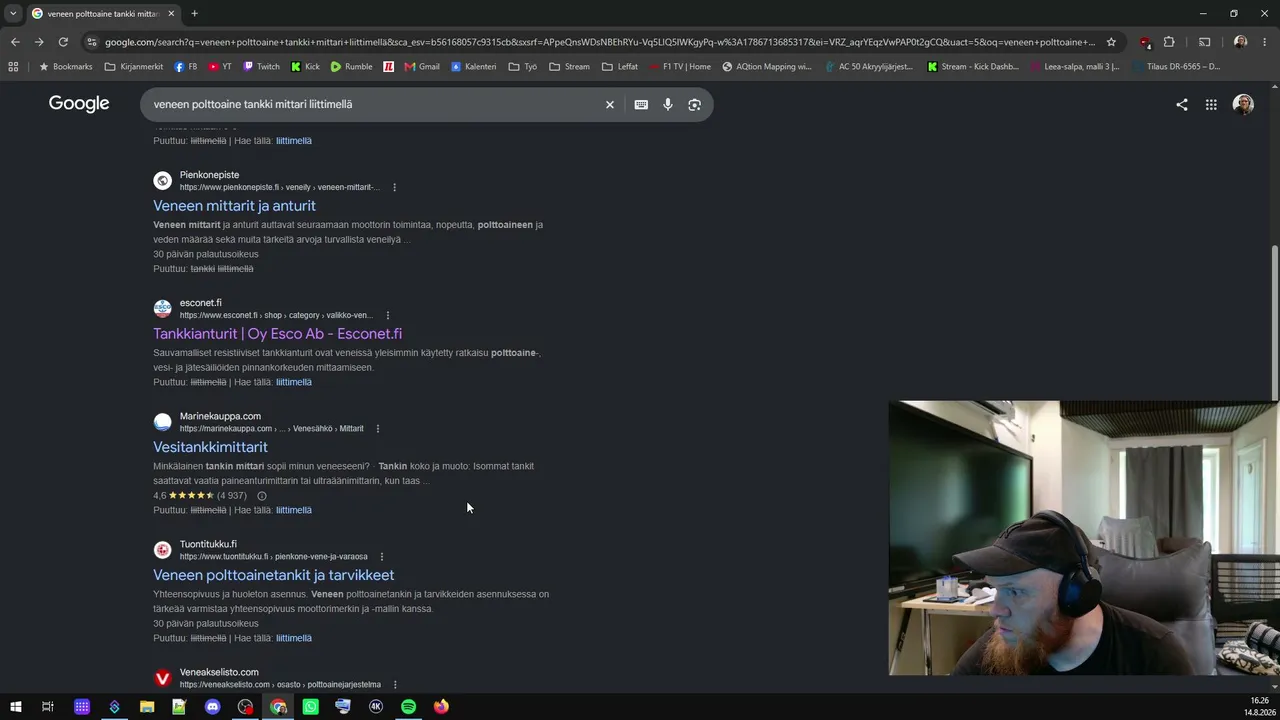Open the Kalenteri bookmark
The width and height of the screenshot is (1280, 720).
pyautogui.click(x=473, y=67)
